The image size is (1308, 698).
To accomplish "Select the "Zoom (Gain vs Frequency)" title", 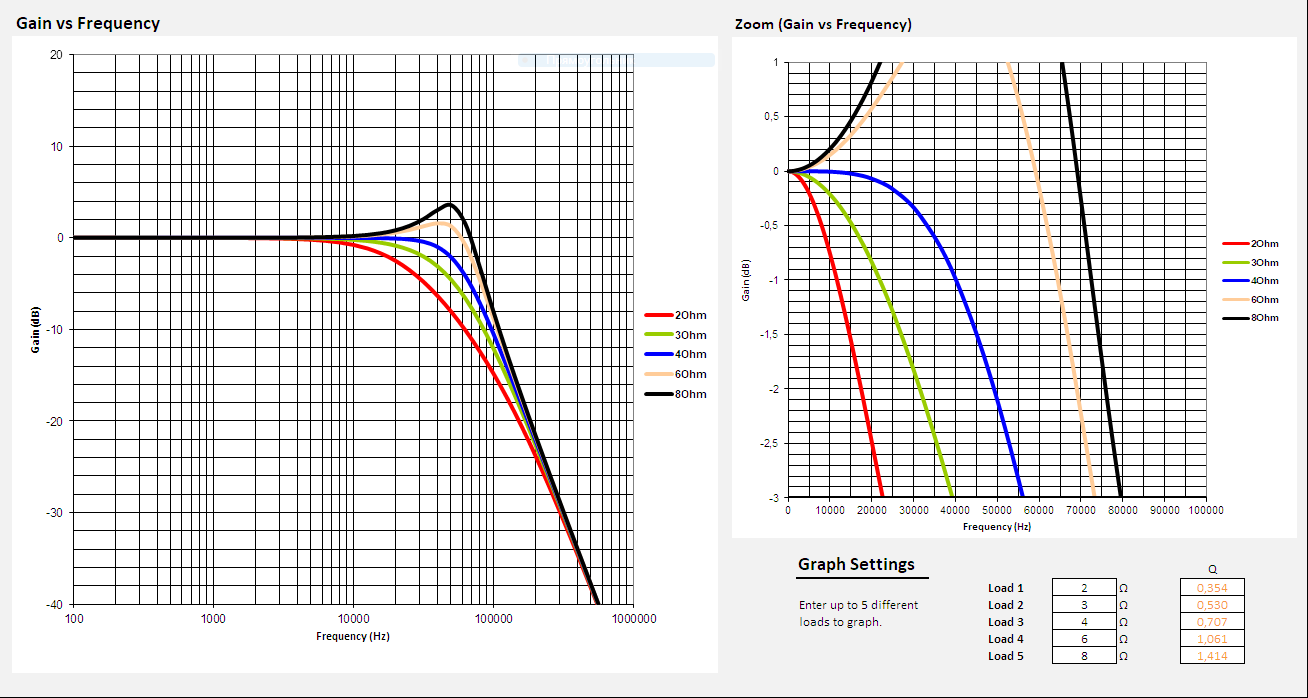I will tap(822, 24).
